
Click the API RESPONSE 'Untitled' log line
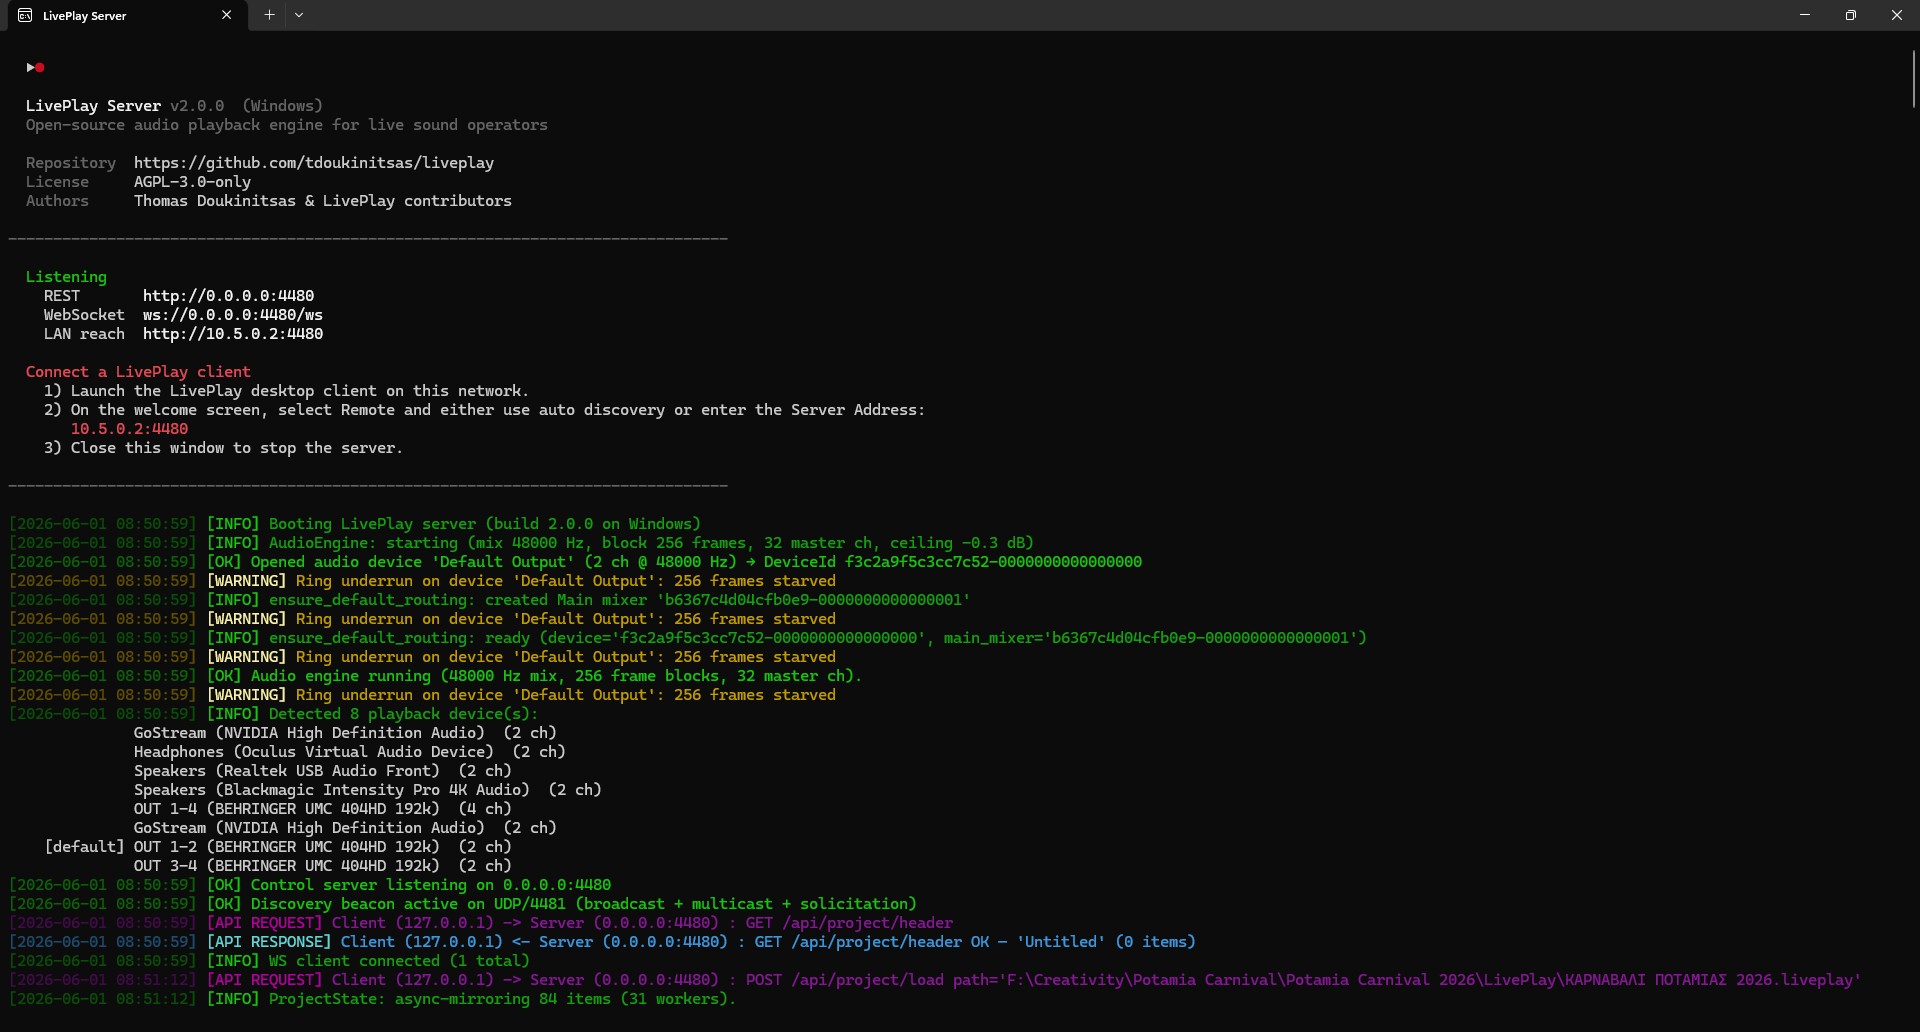602,941
